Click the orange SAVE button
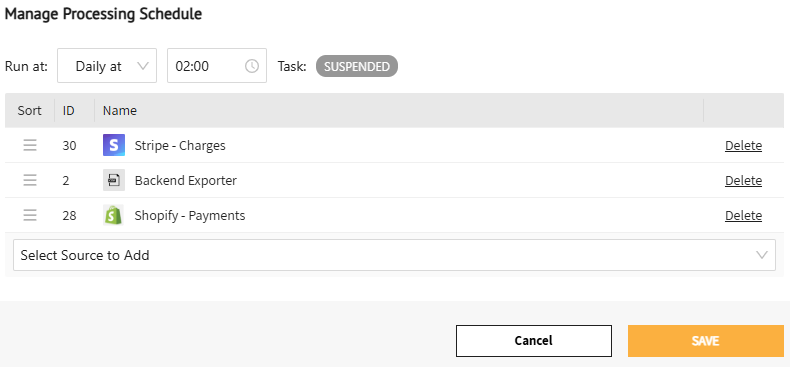The height and width of the screenshot is (367, 790). click(706, 341)
